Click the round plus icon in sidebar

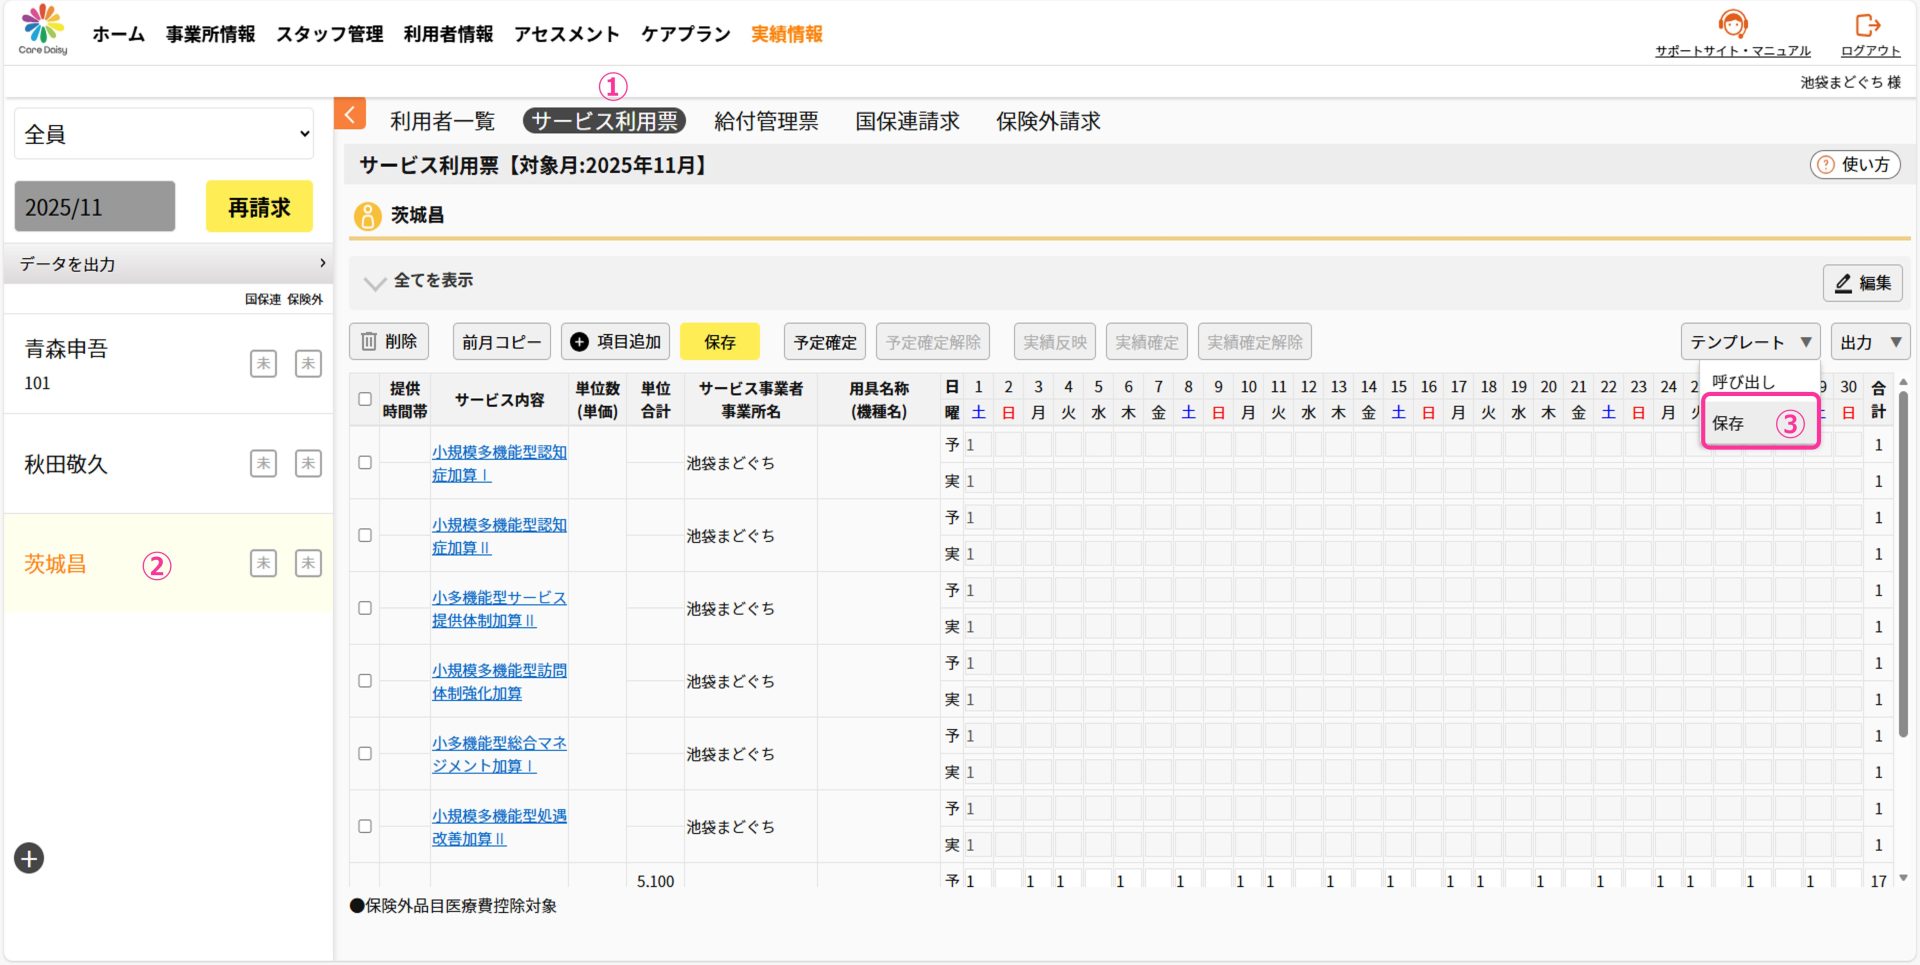click(29, 858)
